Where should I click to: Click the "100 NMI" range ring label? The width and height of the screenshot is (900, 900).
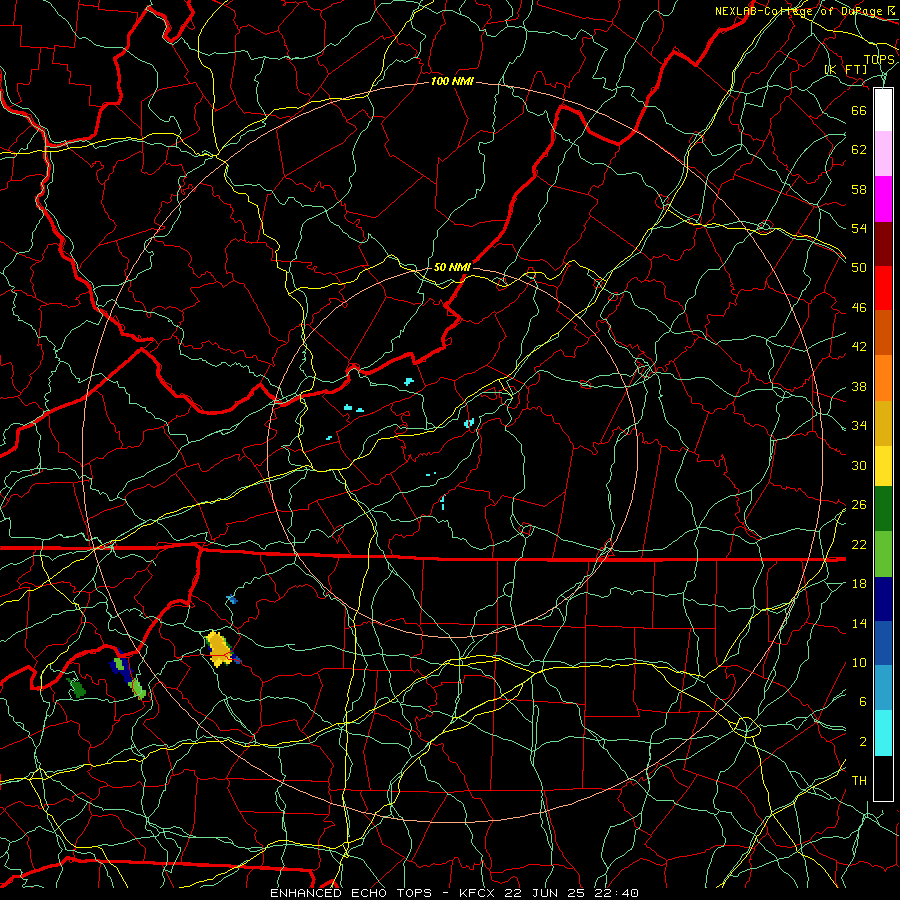pos(452,82)
